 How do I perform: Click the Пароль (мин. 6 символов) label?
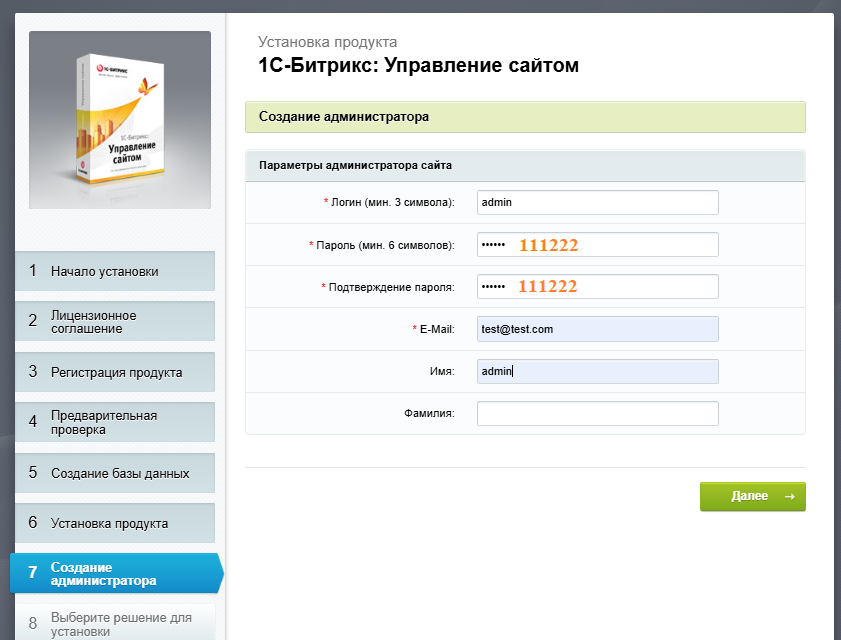point(381,245)
